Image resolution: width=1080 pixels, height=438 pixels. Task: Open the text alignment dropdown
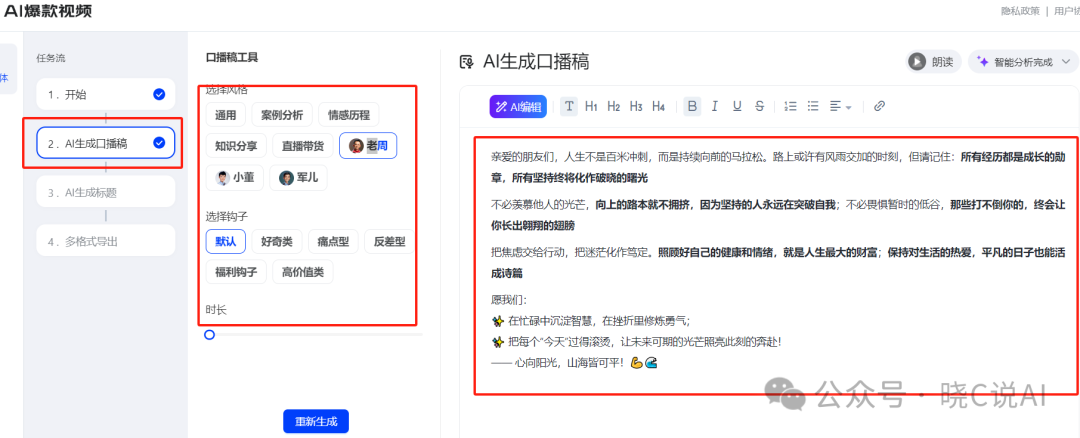click(x=840, y=106)
